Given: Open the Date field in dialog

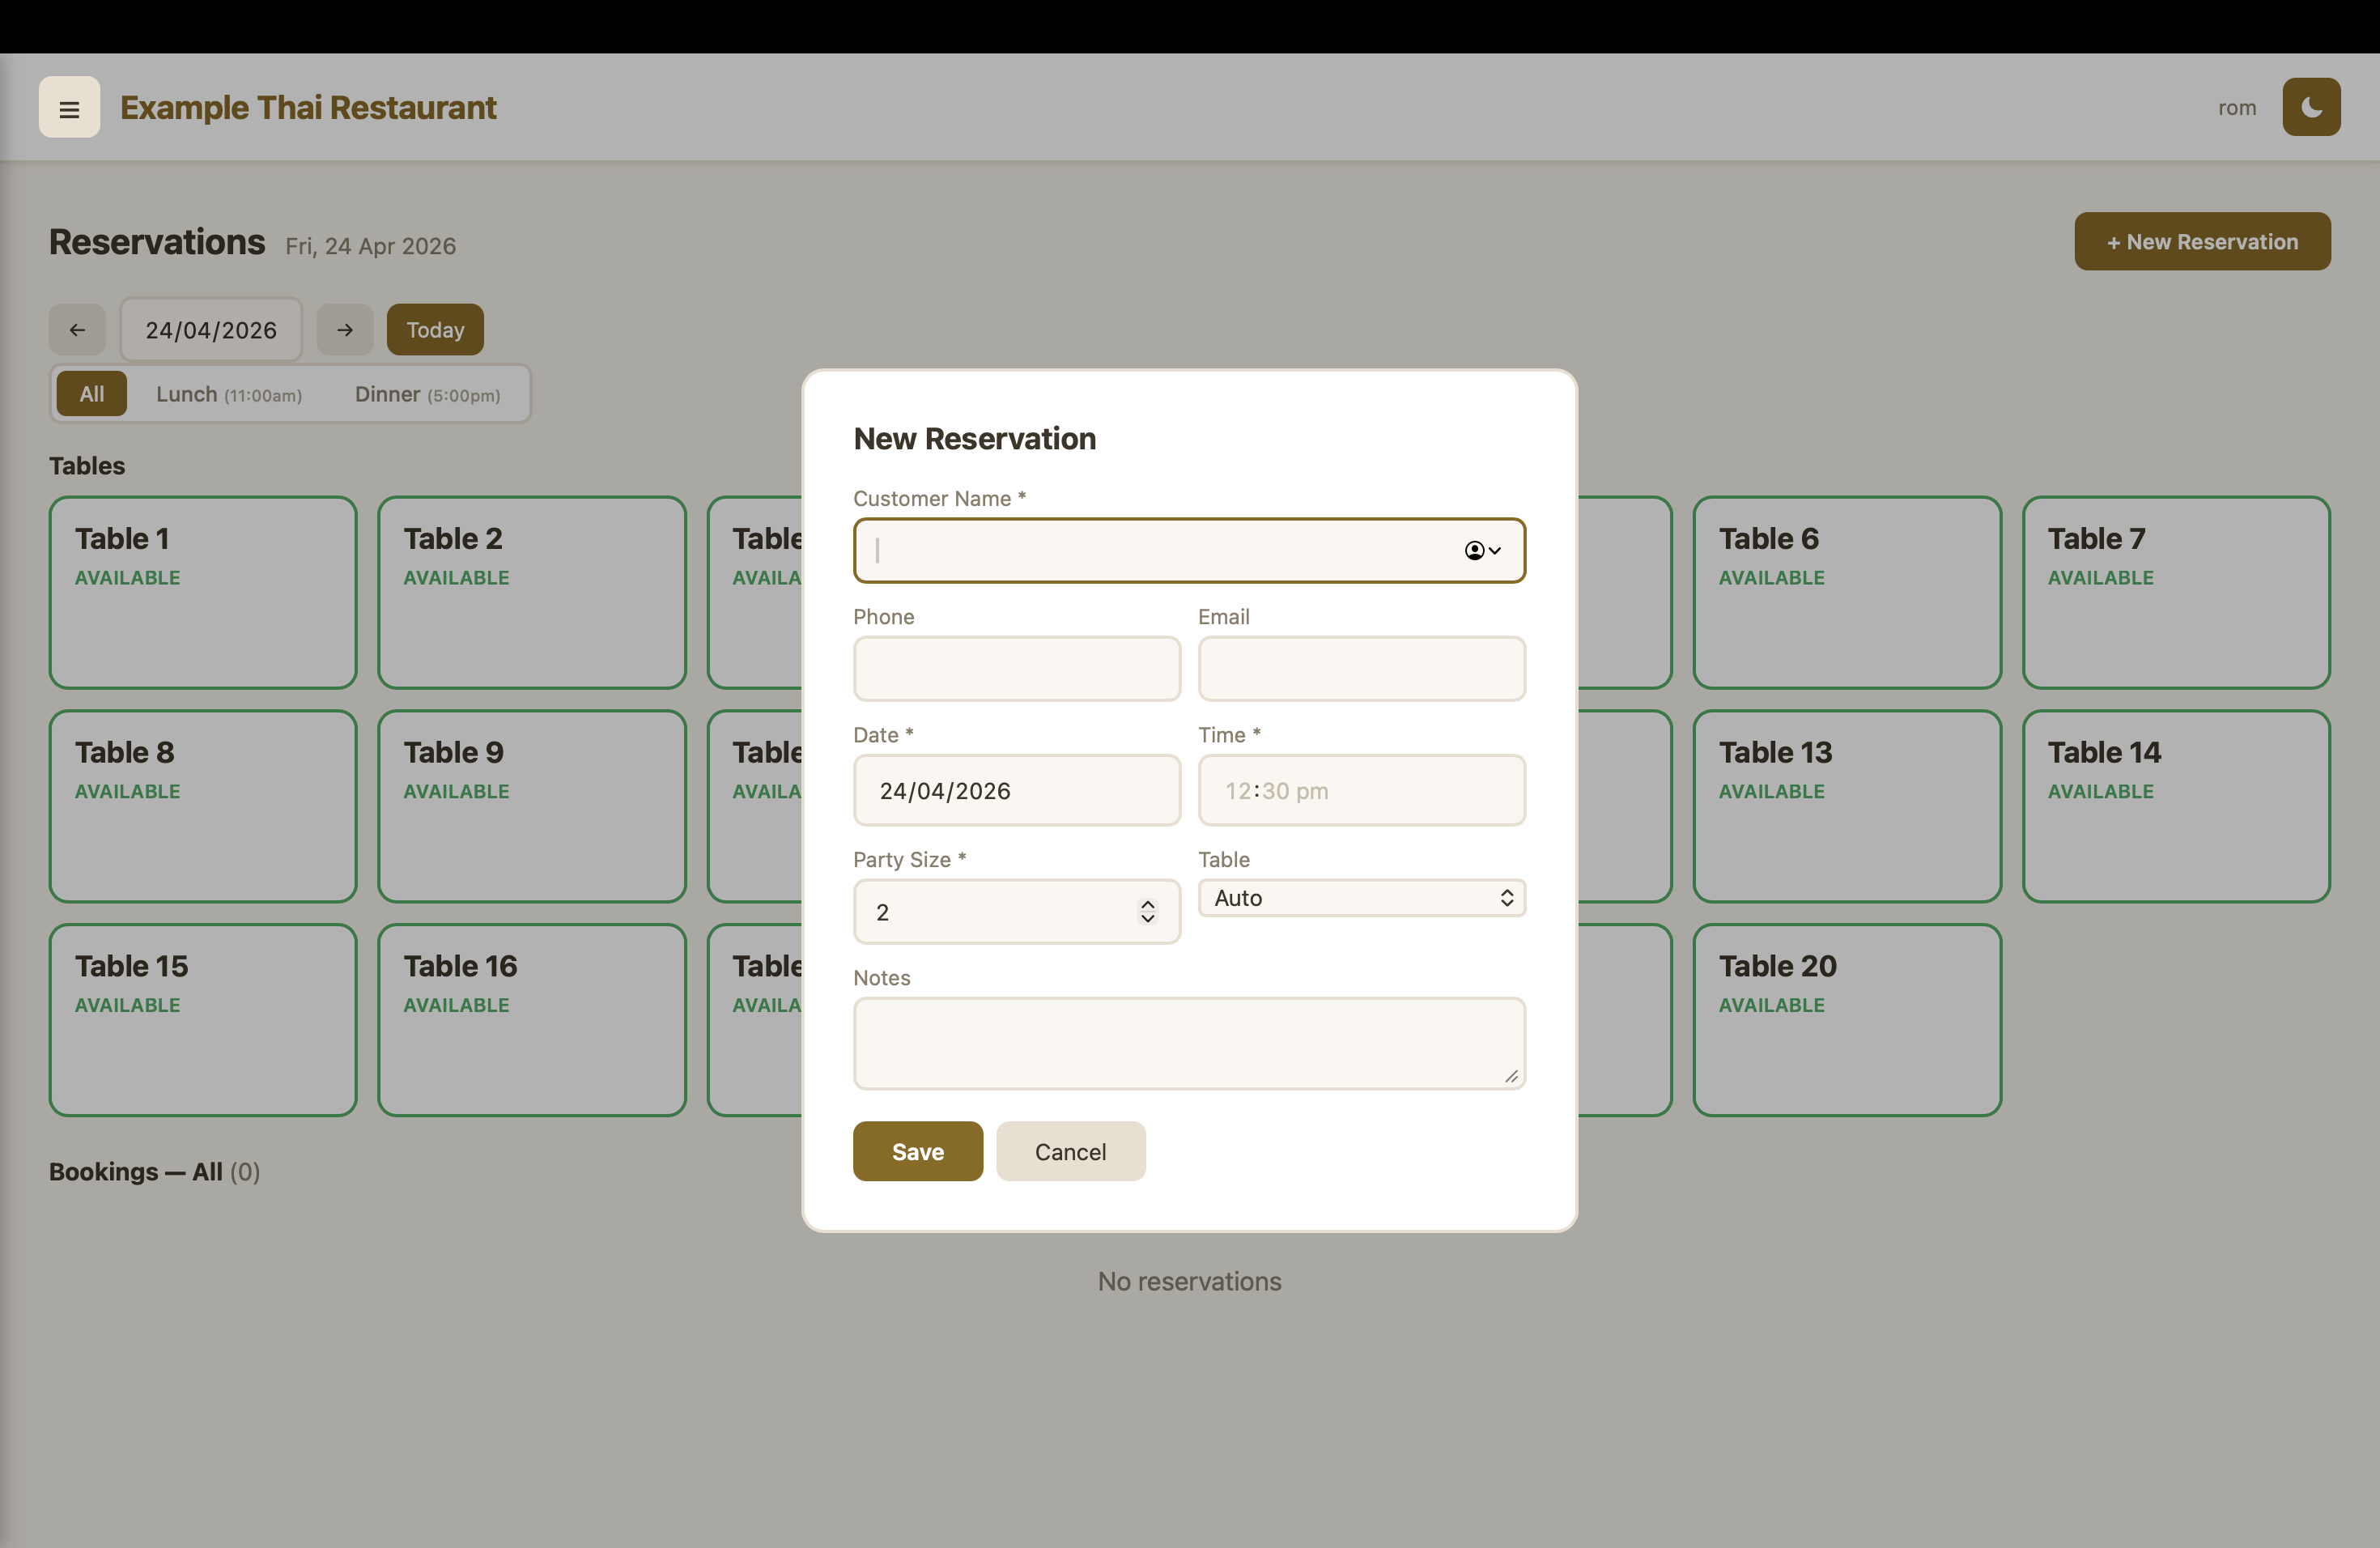Looking at the screenshot, I should (1017, 790).
